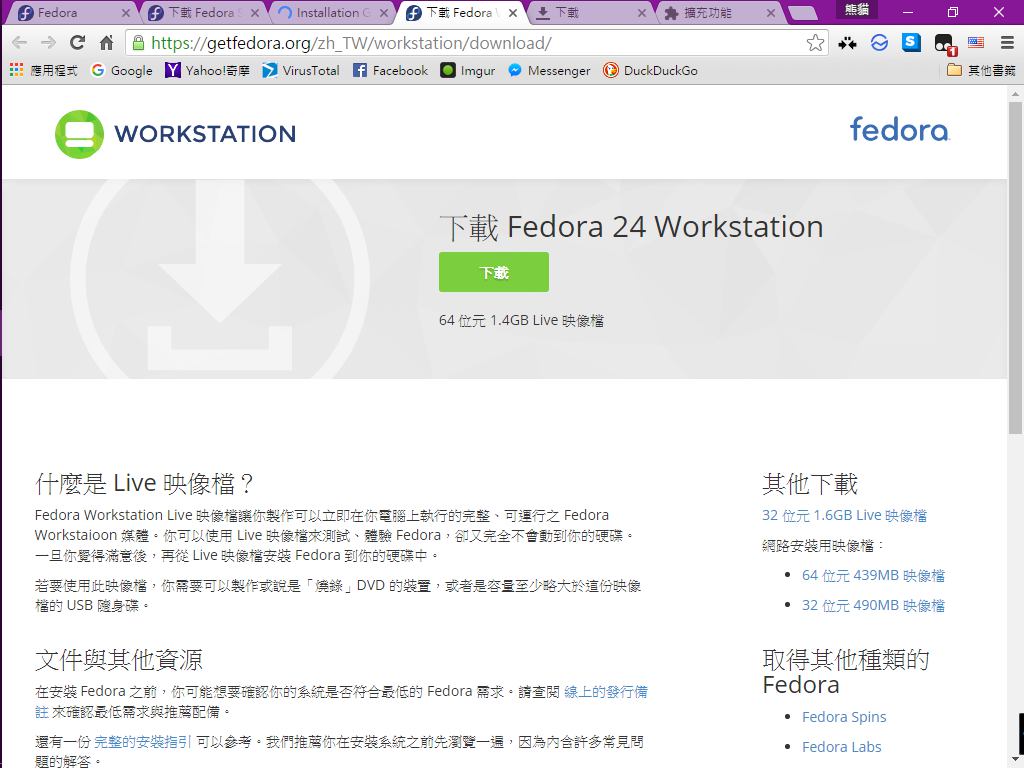
Task: Click the blue S extension icon
Action: coord(911,42)
